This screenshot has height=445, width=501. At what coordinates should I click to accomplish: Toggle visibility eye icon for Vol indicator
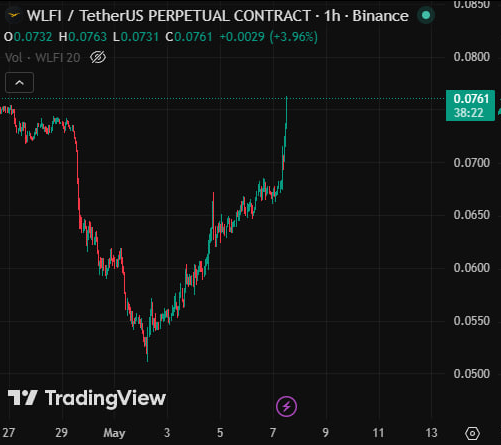(98, 58)
